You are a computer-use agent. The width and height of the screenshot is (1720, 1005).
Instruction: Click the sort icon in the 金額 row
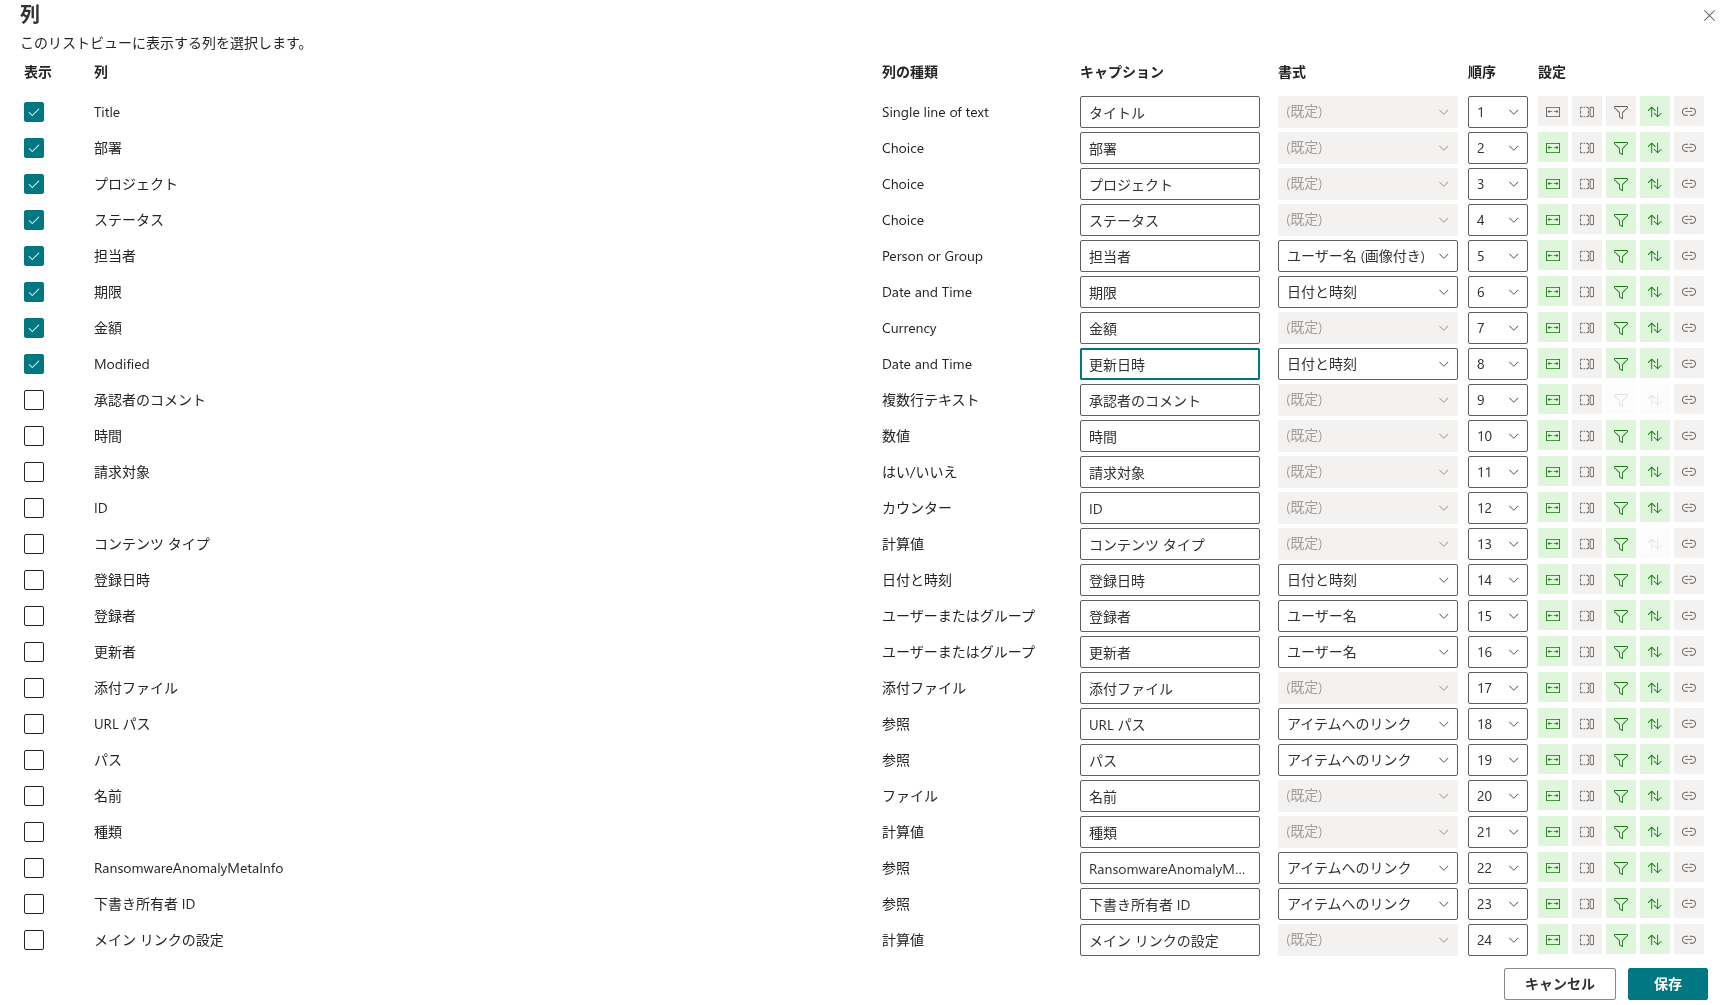coord(1655,328)
